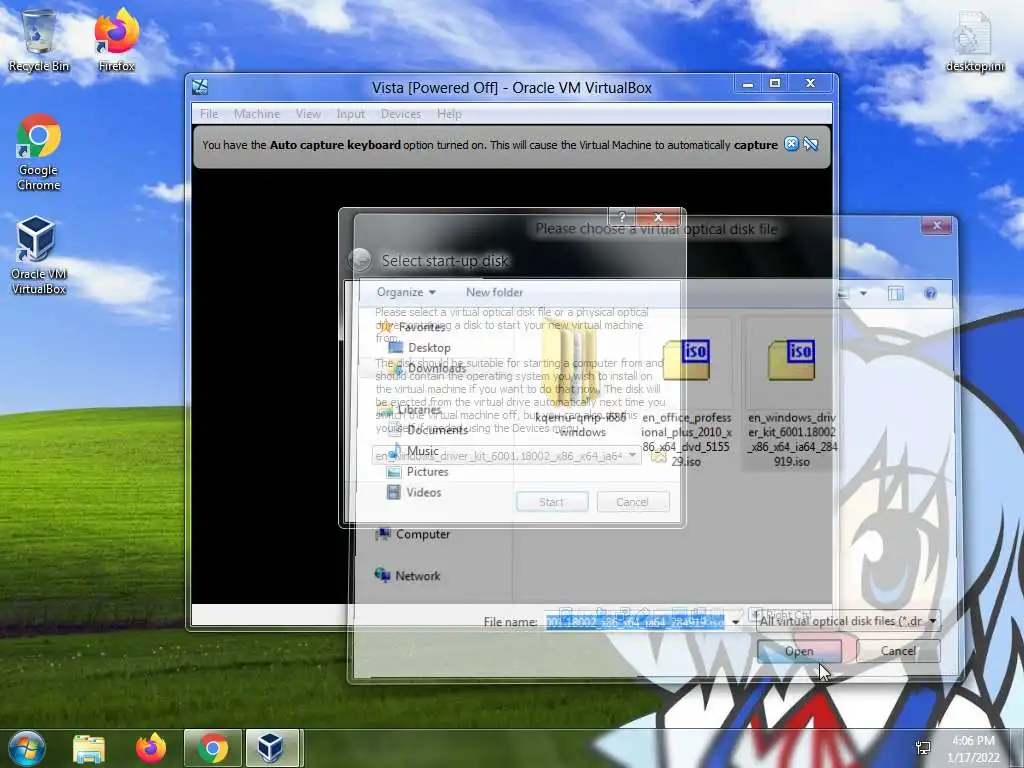This screenshot has width=1024, height=768.
Task: Click Start in the start-up disk dialog
Action: [x=552, y=502]
